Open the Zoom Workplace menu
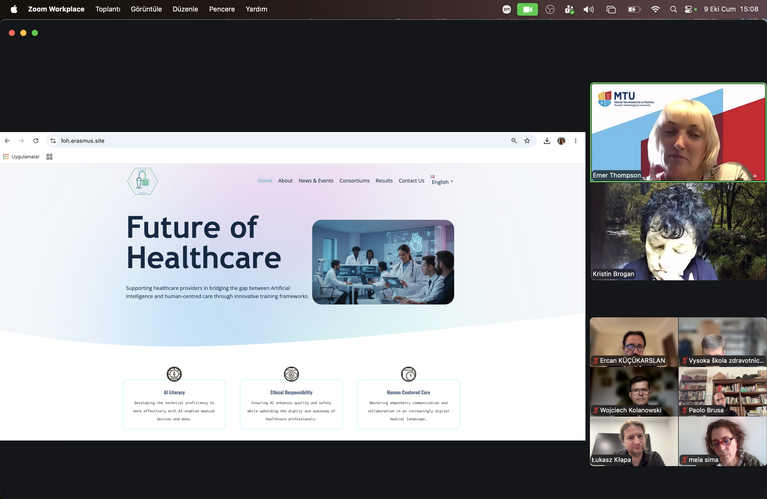 (56, 9)
